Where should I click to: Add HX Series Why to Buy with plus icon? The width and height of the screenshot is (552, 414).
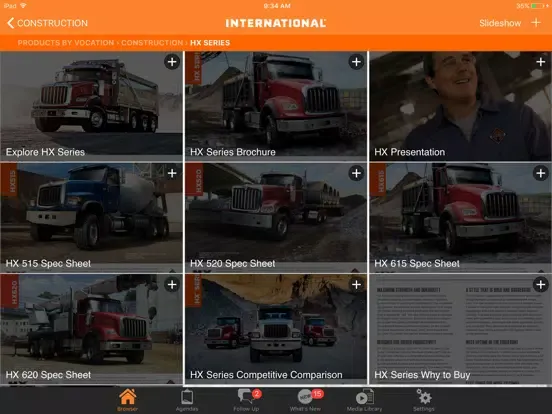[541, 284]
